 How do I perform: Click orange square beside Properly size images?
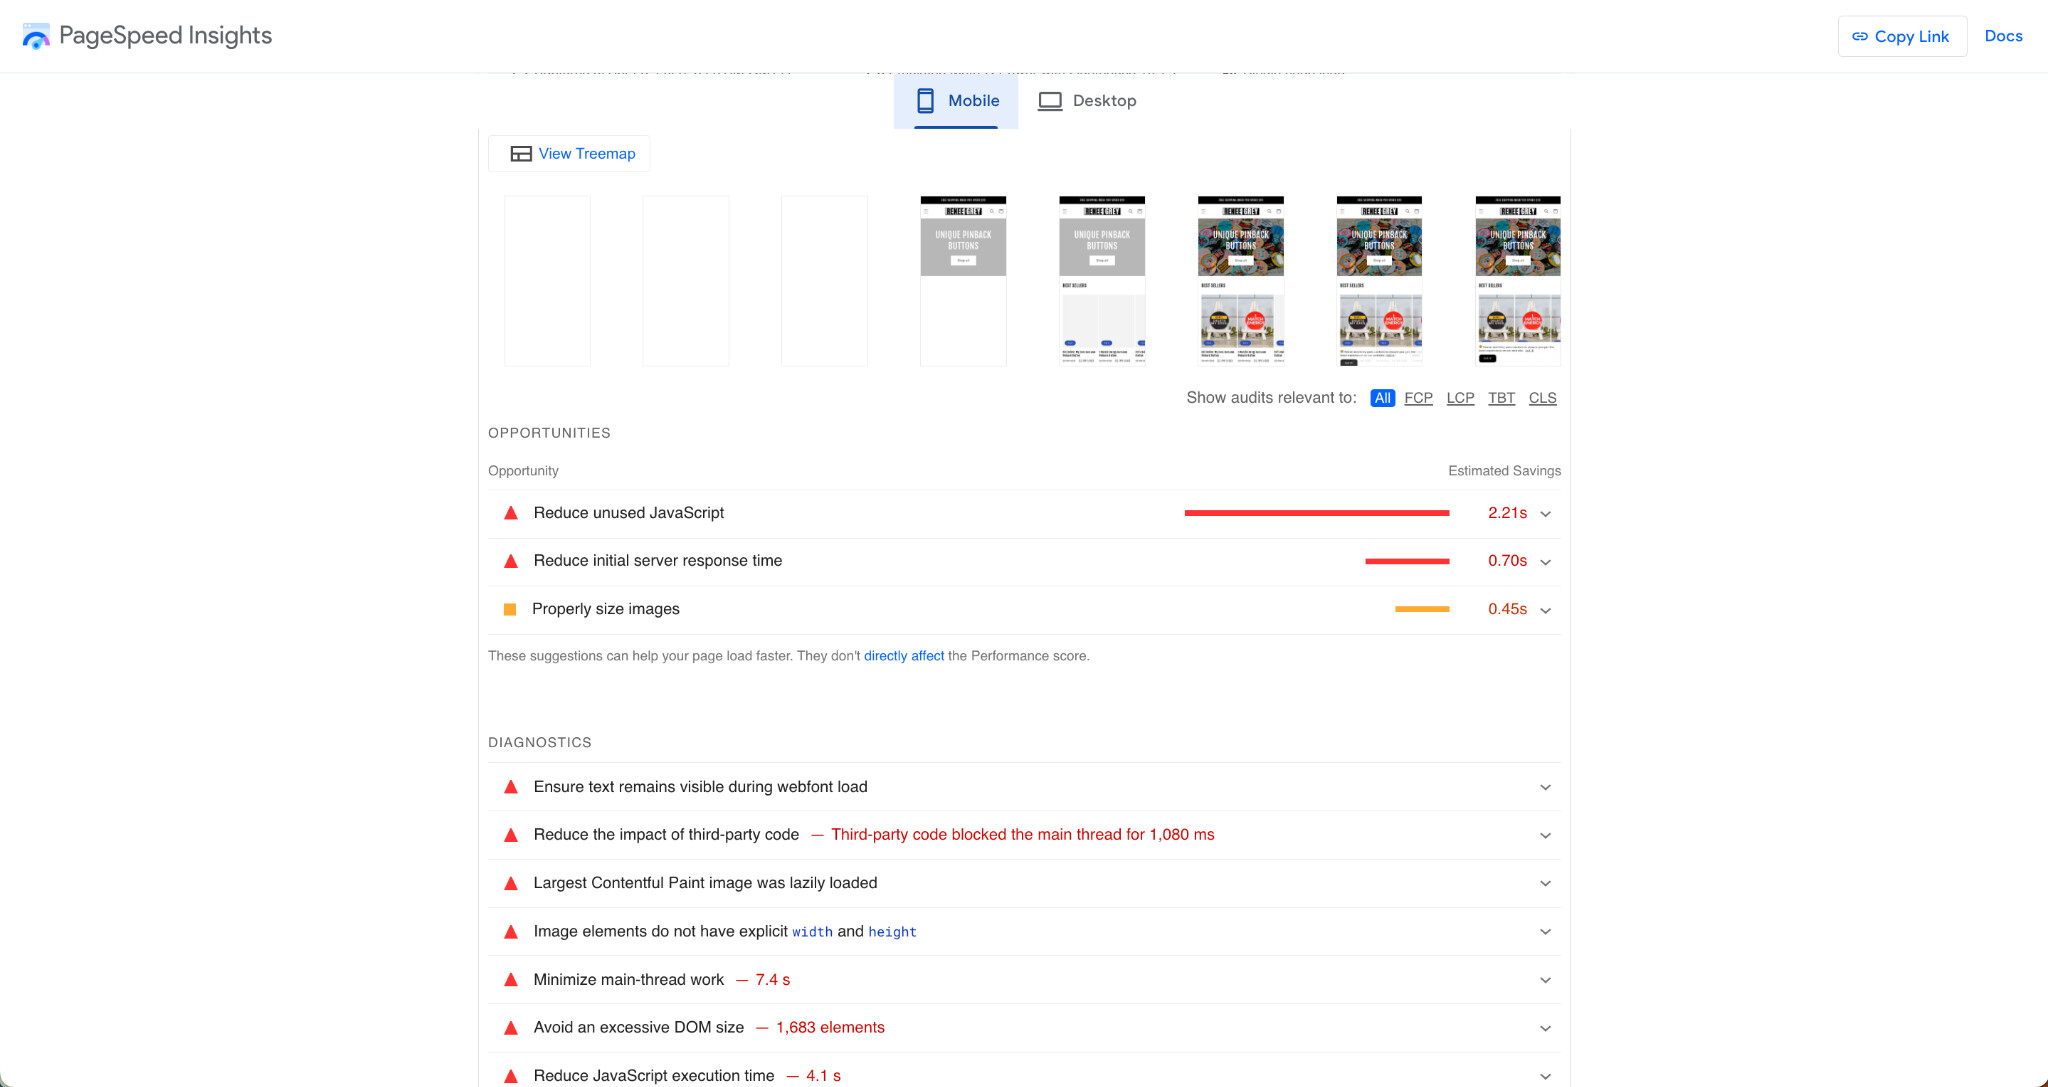[510, 609]
